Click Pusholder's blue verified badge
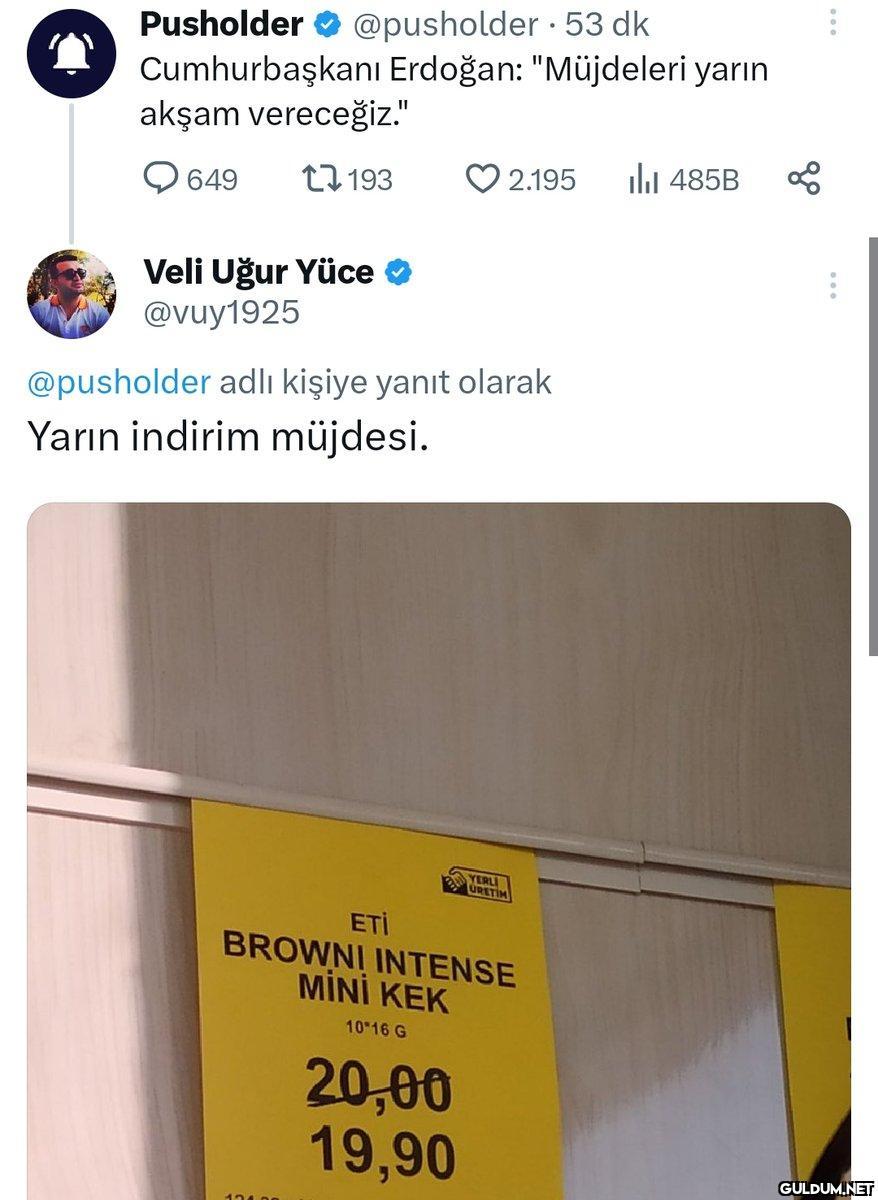The height and width of the screenshot is (1200, 878). pos(328,24)
